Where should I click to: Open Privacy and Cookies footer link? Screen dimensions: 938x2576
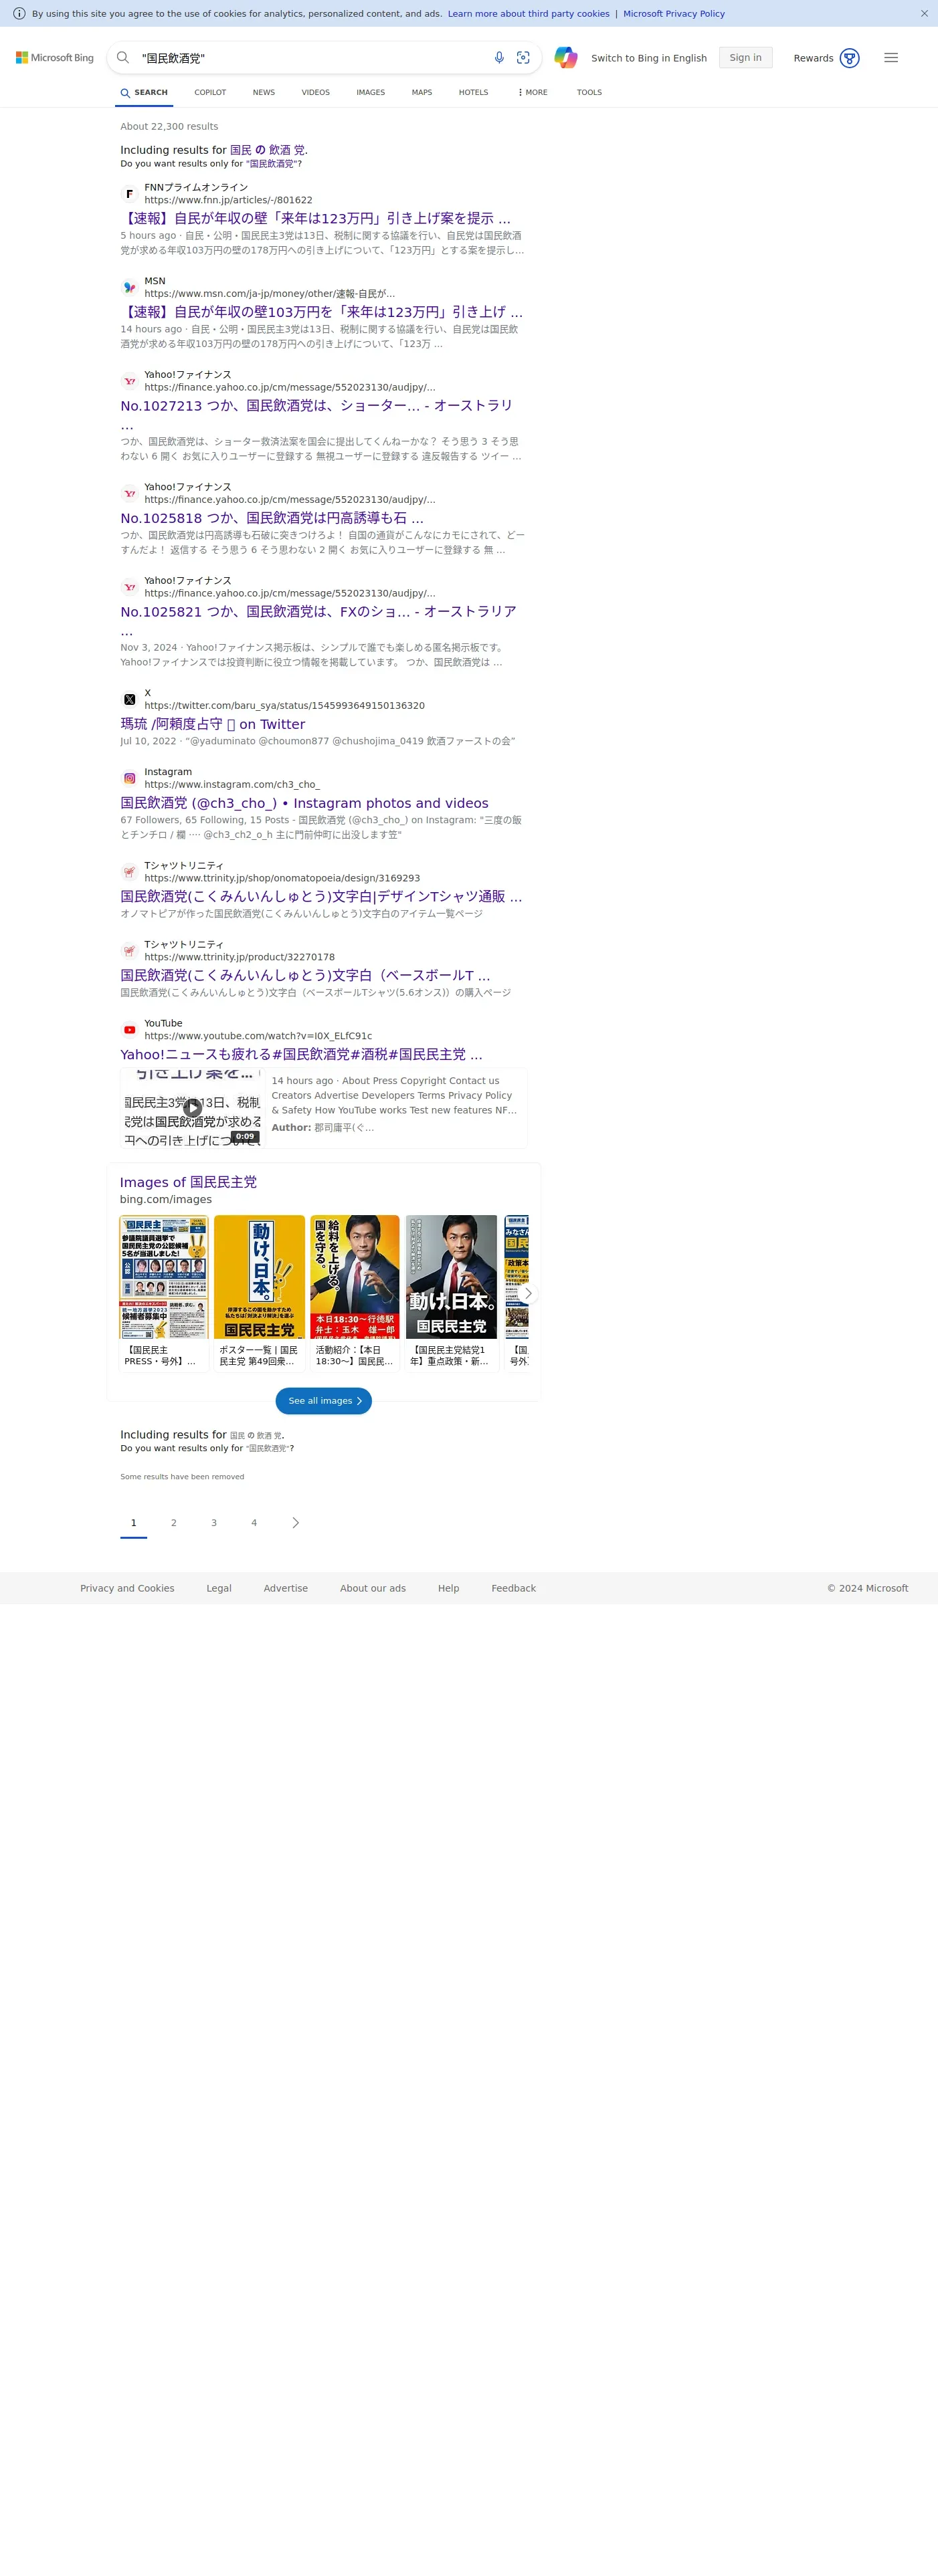(127, 1588)
